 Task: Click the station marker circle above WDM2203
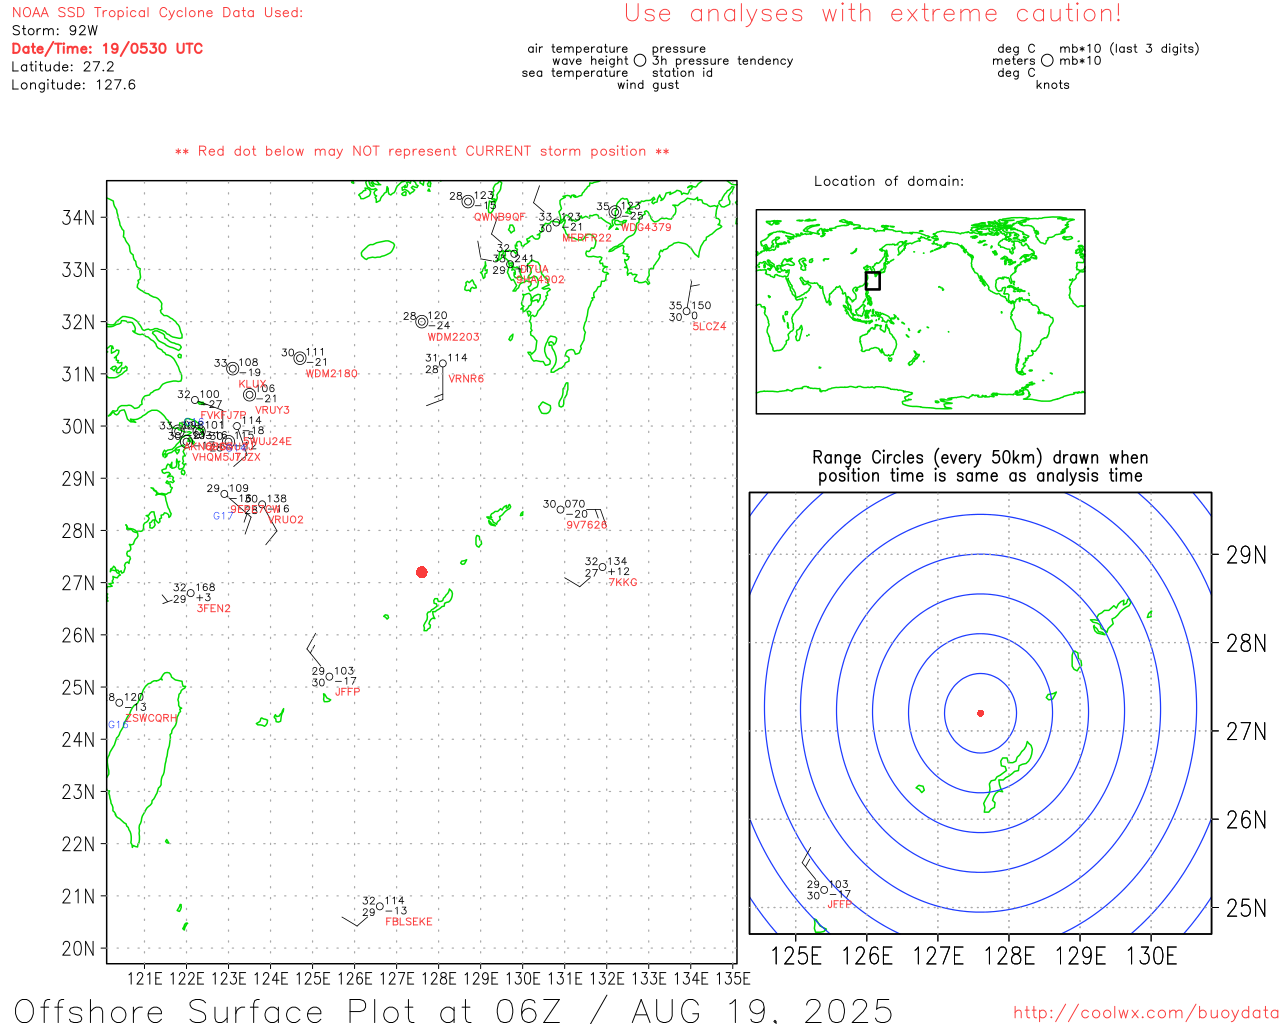tap(422, 322)
